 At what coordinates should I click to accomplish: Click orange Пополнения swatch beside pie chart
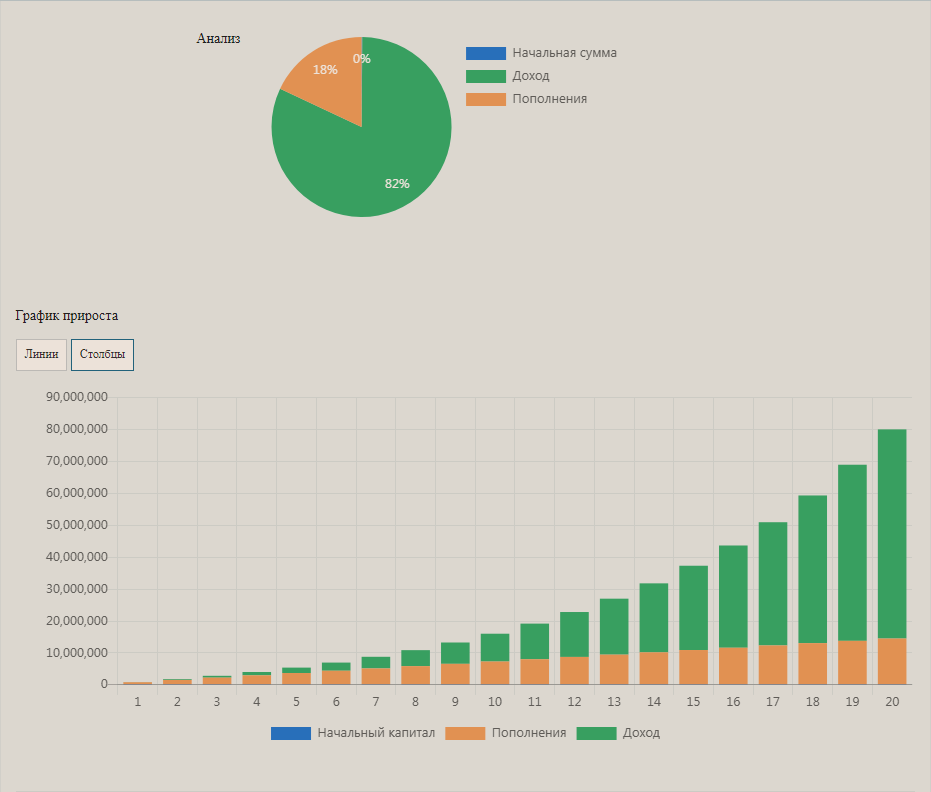pyautogui.click(x=486, y=99)
